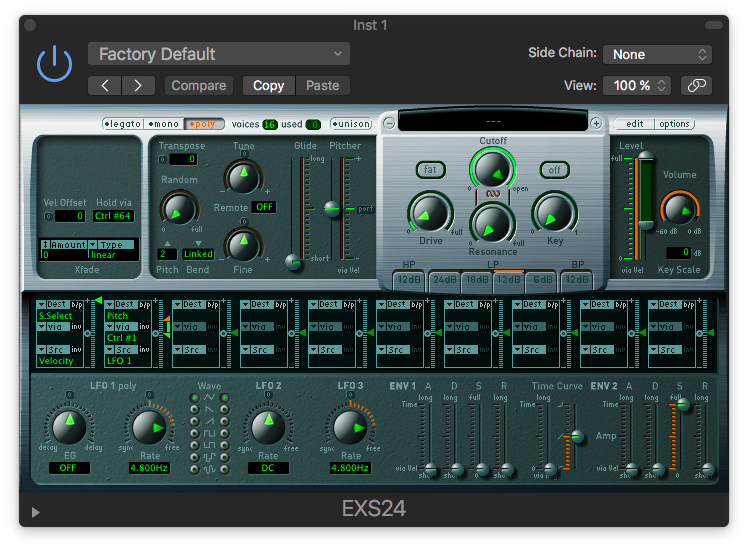Screen dimensions: 748x550
Task: Click the Glide slider handle
Action: (293, 261)
